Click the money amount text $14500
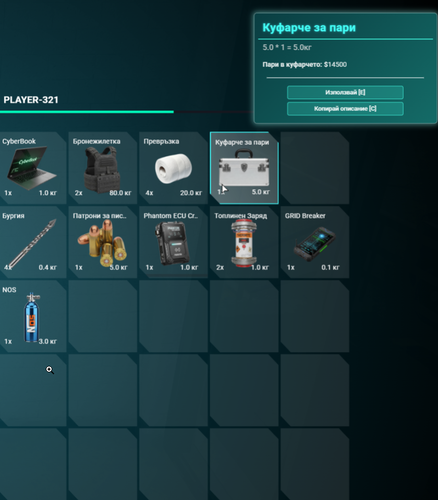This screenshot has height=500, width=438. [335, 64]
